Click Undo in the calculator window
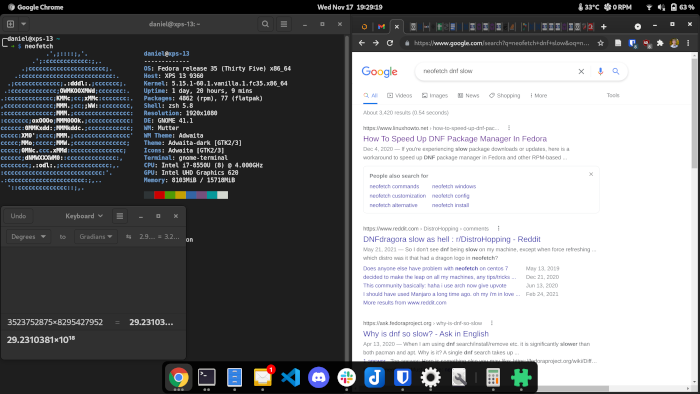 point(18,216)
